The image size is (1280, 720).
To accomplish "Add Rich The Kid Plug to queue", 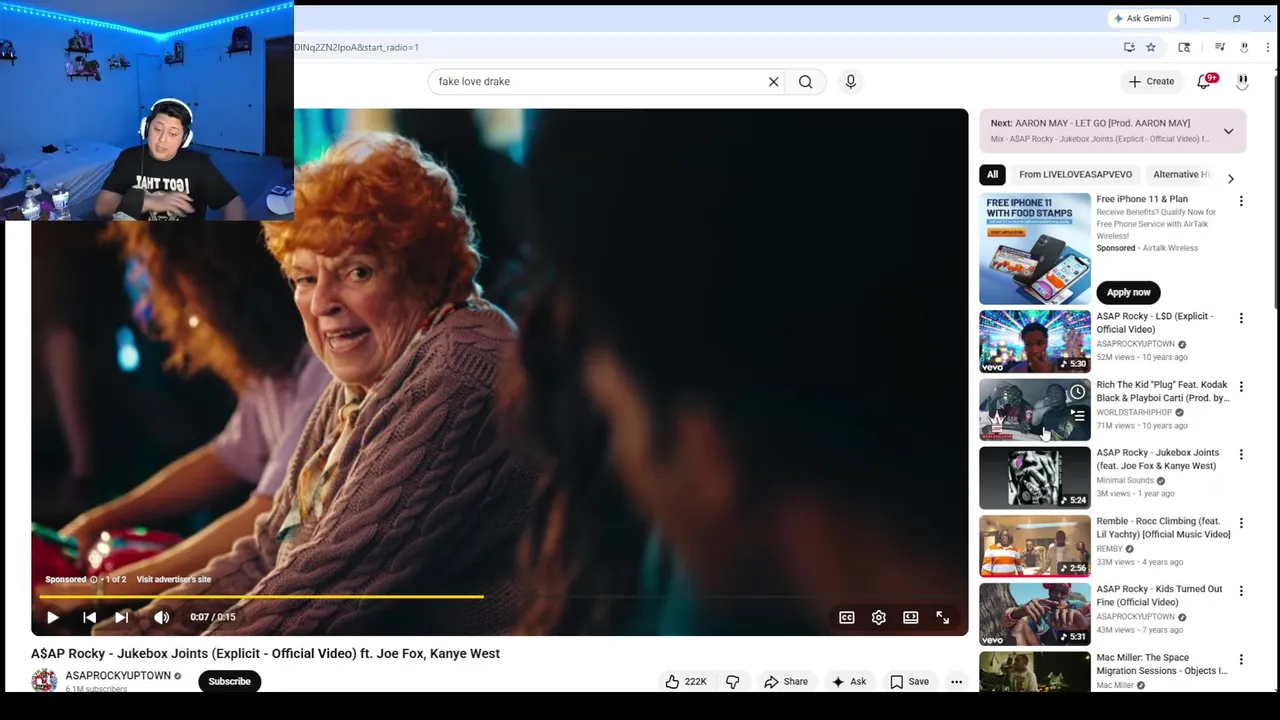I will pos(1077,415).
